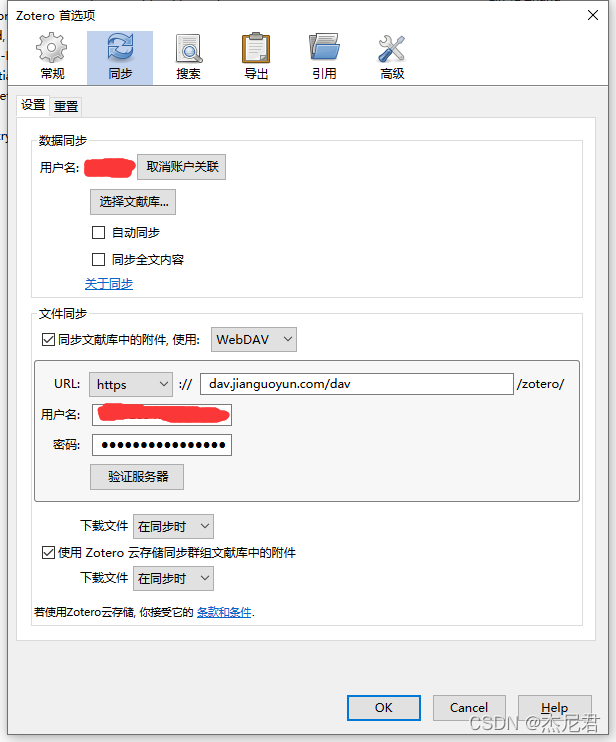This screenshot has height=742, width=616.
Task: Click the 验证服务器 button
Action: point(137,477)
